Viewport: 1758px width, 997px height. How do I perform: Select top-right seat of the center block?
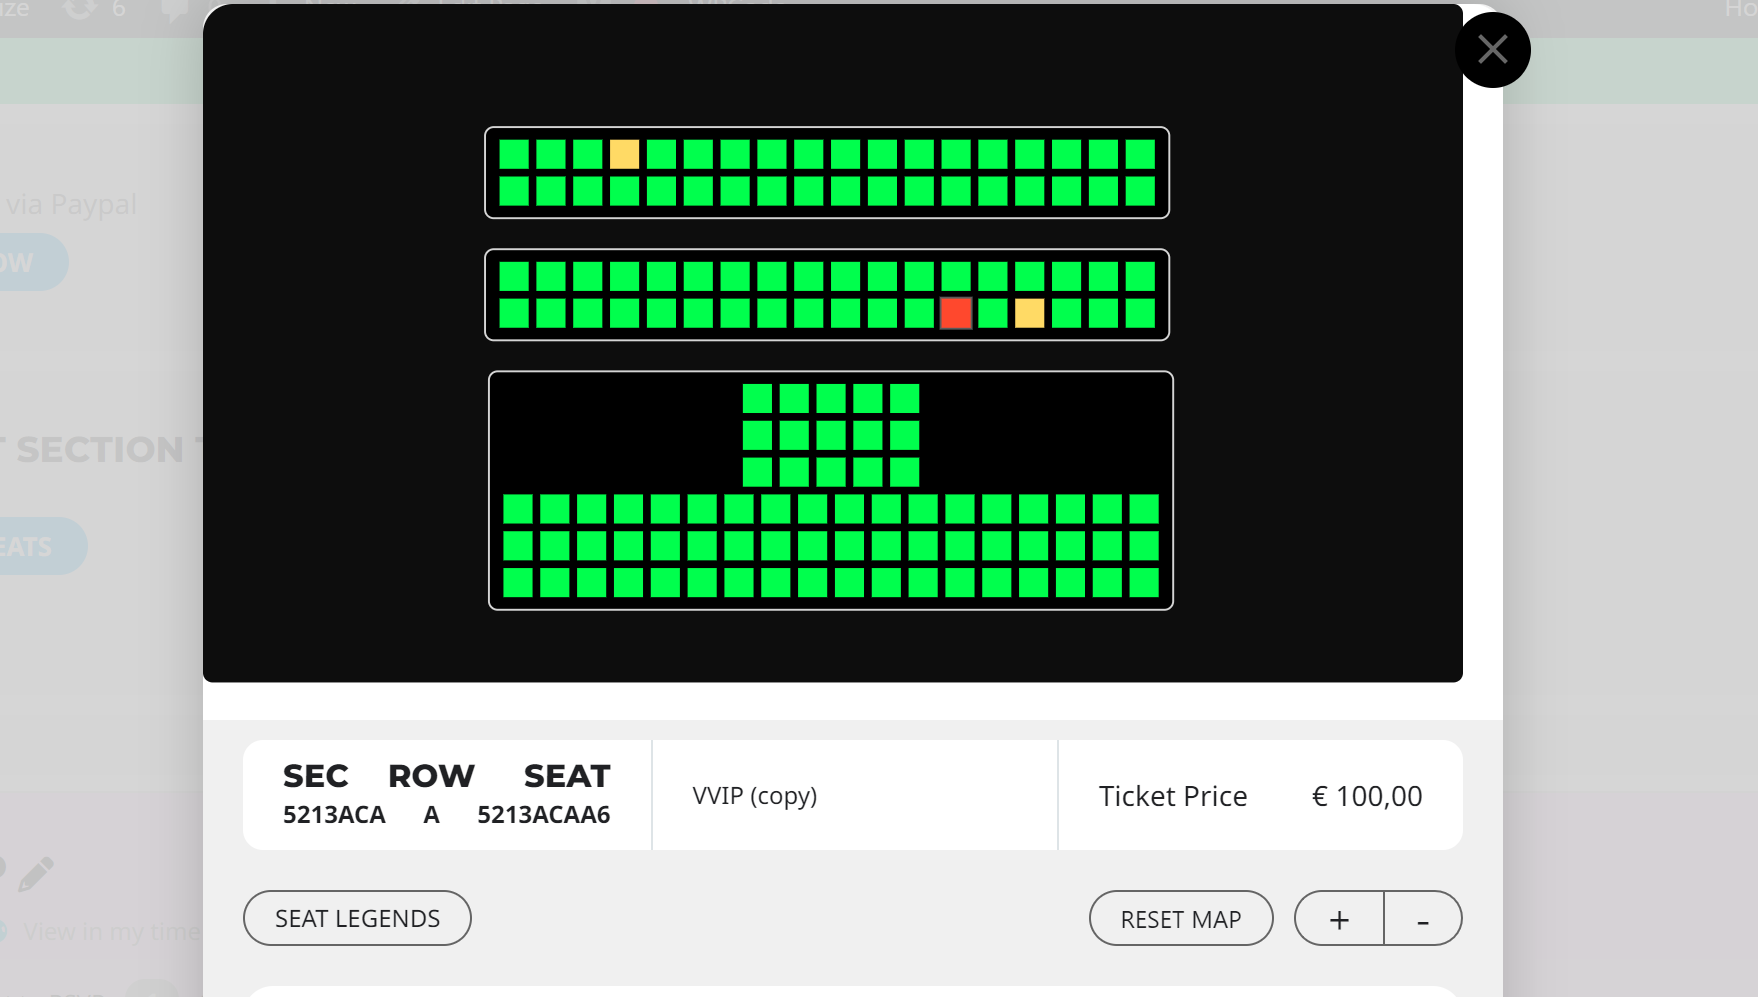904,398
